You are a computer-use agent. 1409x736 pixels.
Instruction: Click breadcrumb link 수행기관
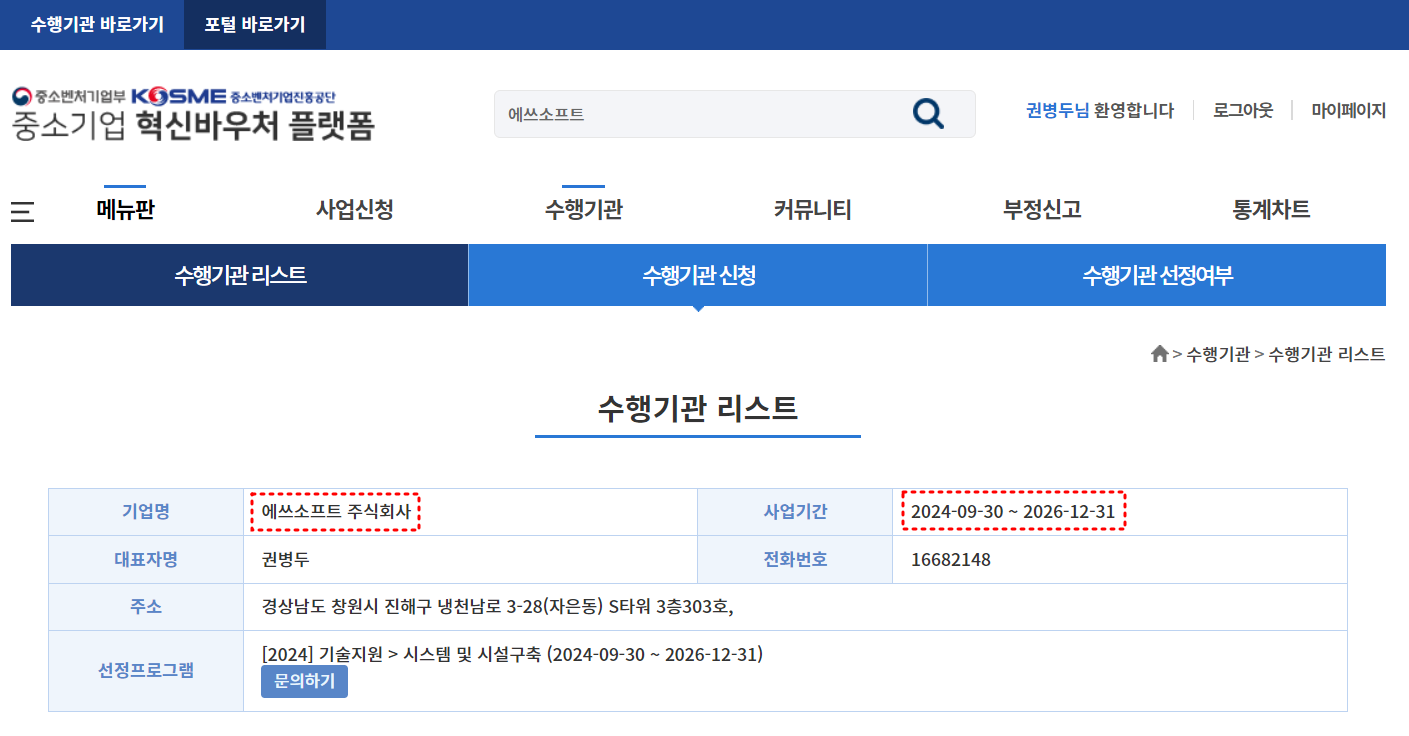(x=1218, y=354)
